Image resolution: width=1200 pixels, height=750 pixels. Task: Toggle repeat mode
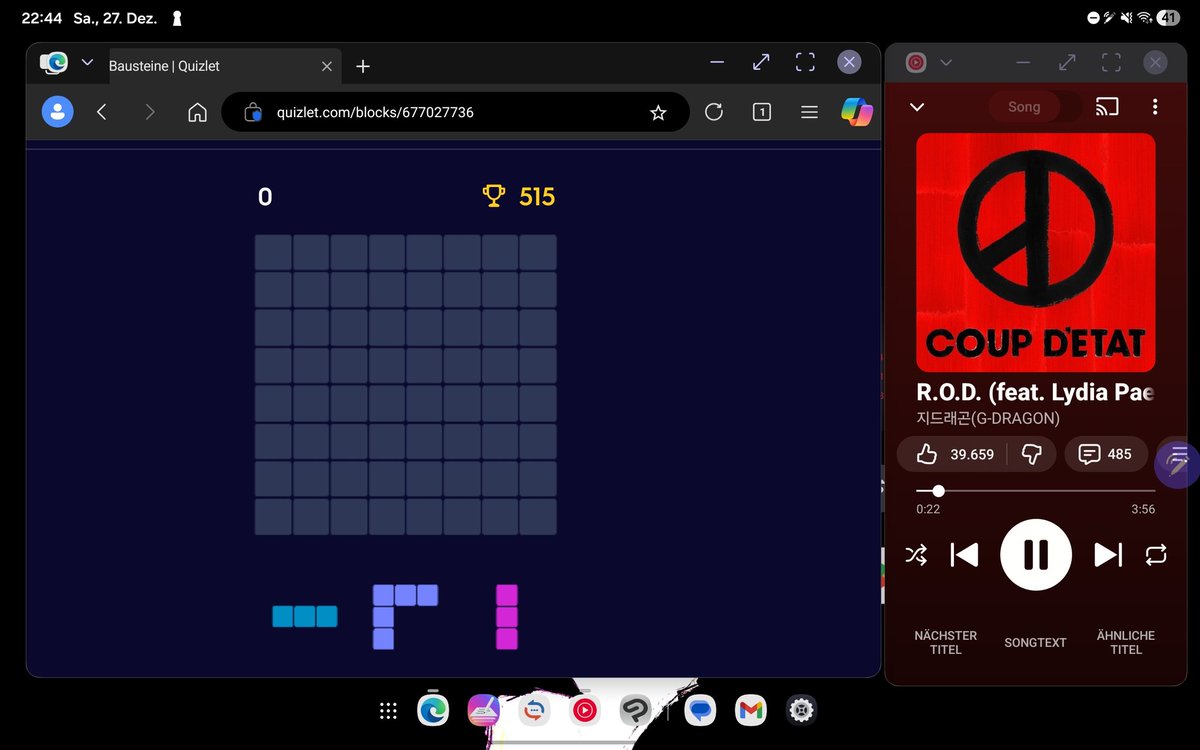pos(1156,555)
